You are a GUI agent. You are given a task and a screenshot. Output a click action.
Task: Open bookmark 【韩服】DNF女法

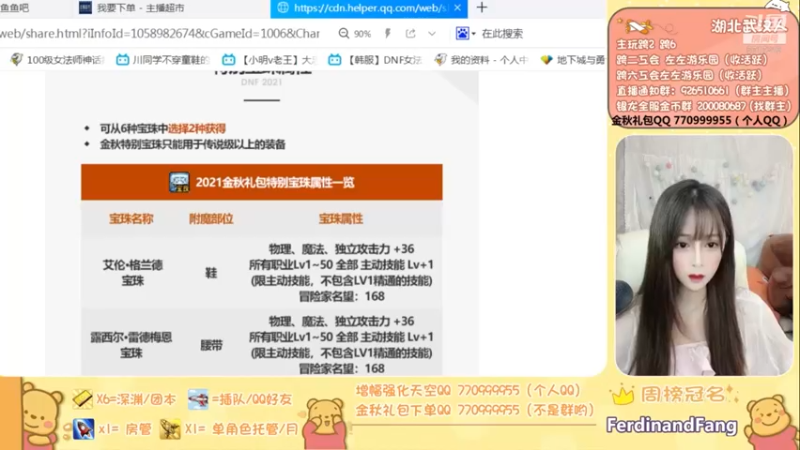pos(375,60)
